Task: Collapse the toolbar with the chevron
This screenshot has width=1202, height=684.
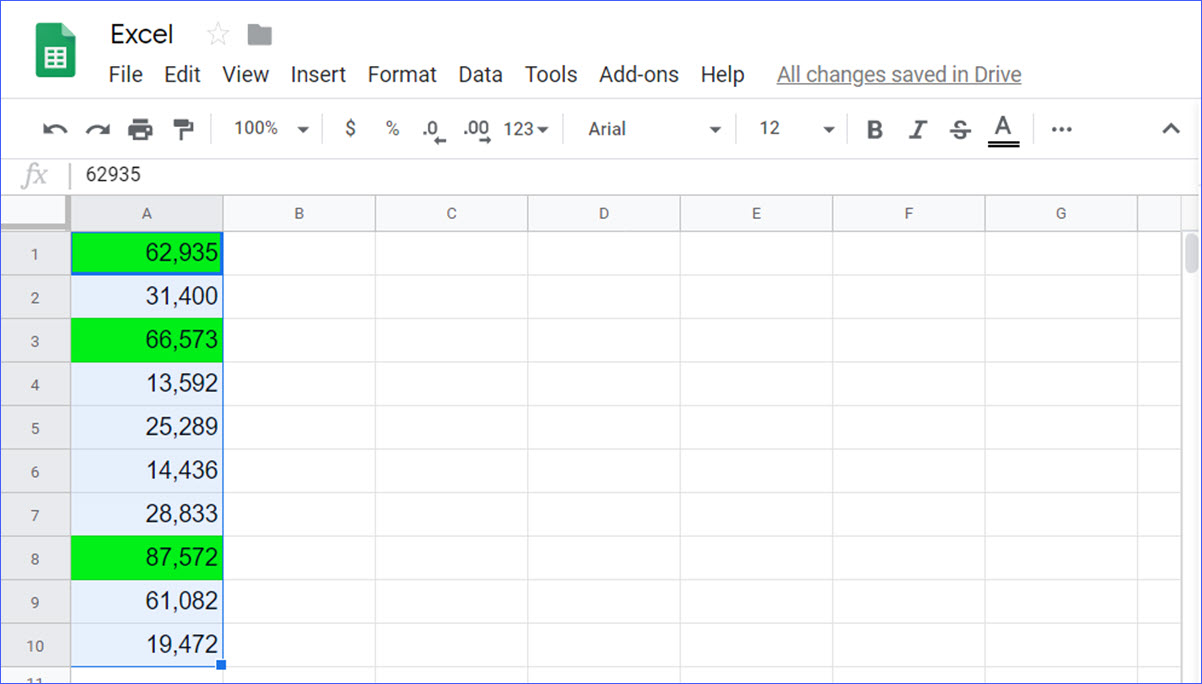Action: 1170,128
